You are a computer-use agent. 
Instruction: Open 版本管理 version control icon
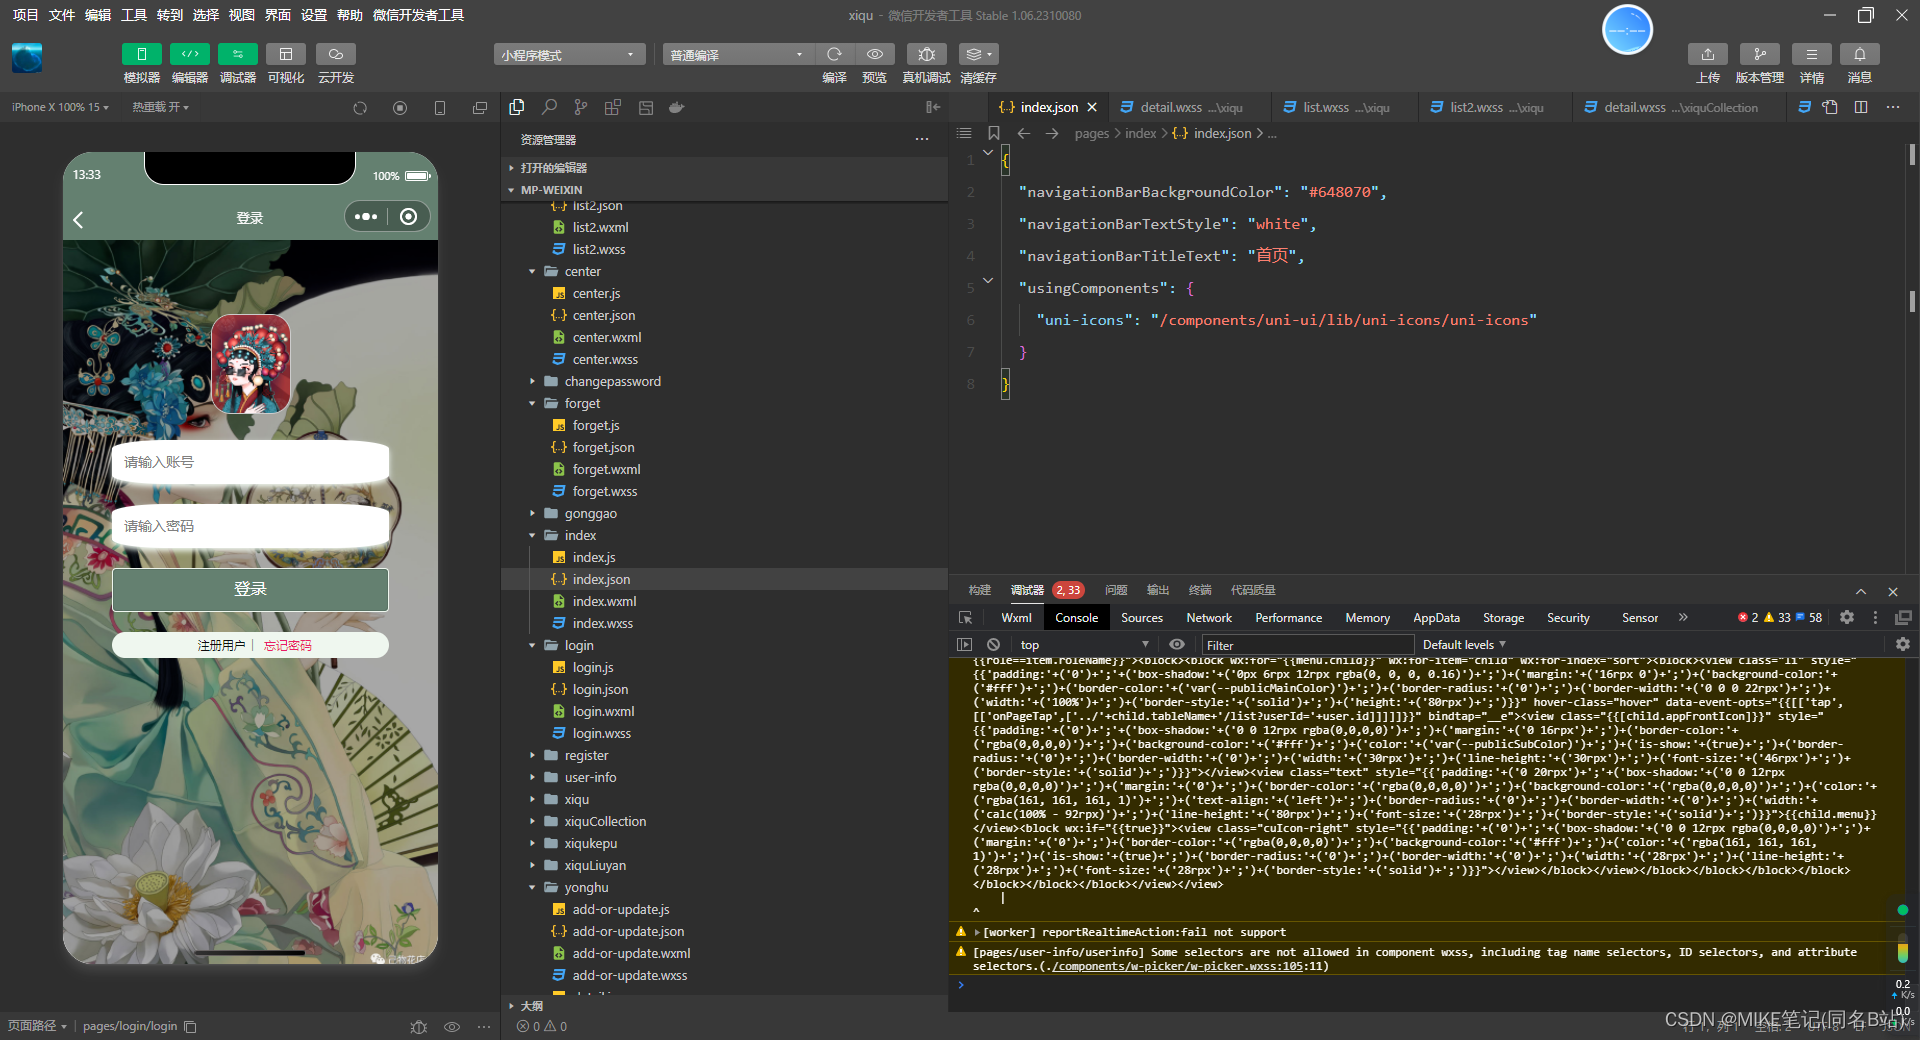1759,54
